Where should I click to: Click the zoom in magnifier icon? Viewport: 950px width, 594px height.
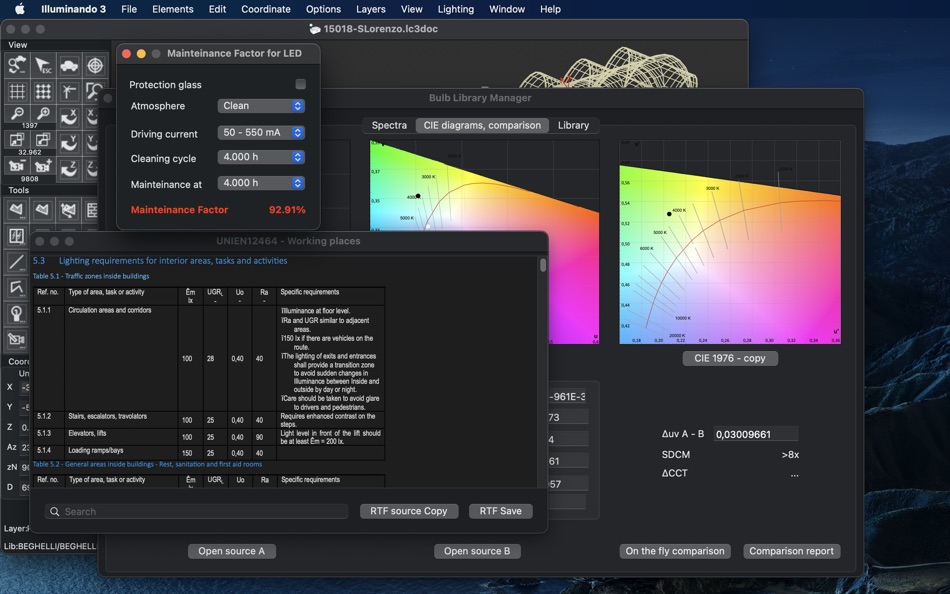[x=43, y=114]
